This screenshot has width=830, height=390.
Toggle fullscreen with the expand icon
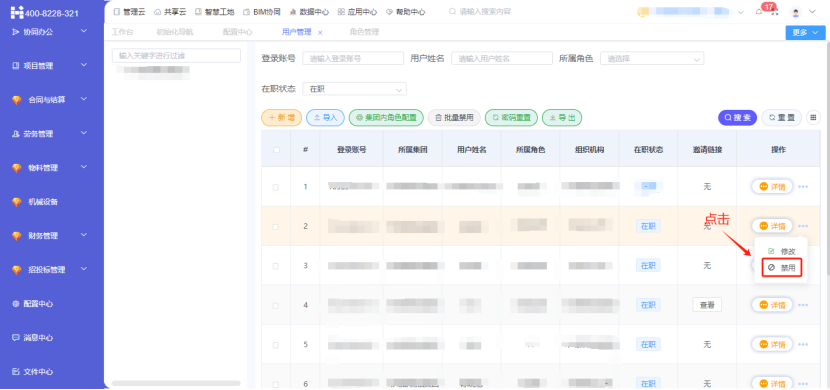point(775,13)
